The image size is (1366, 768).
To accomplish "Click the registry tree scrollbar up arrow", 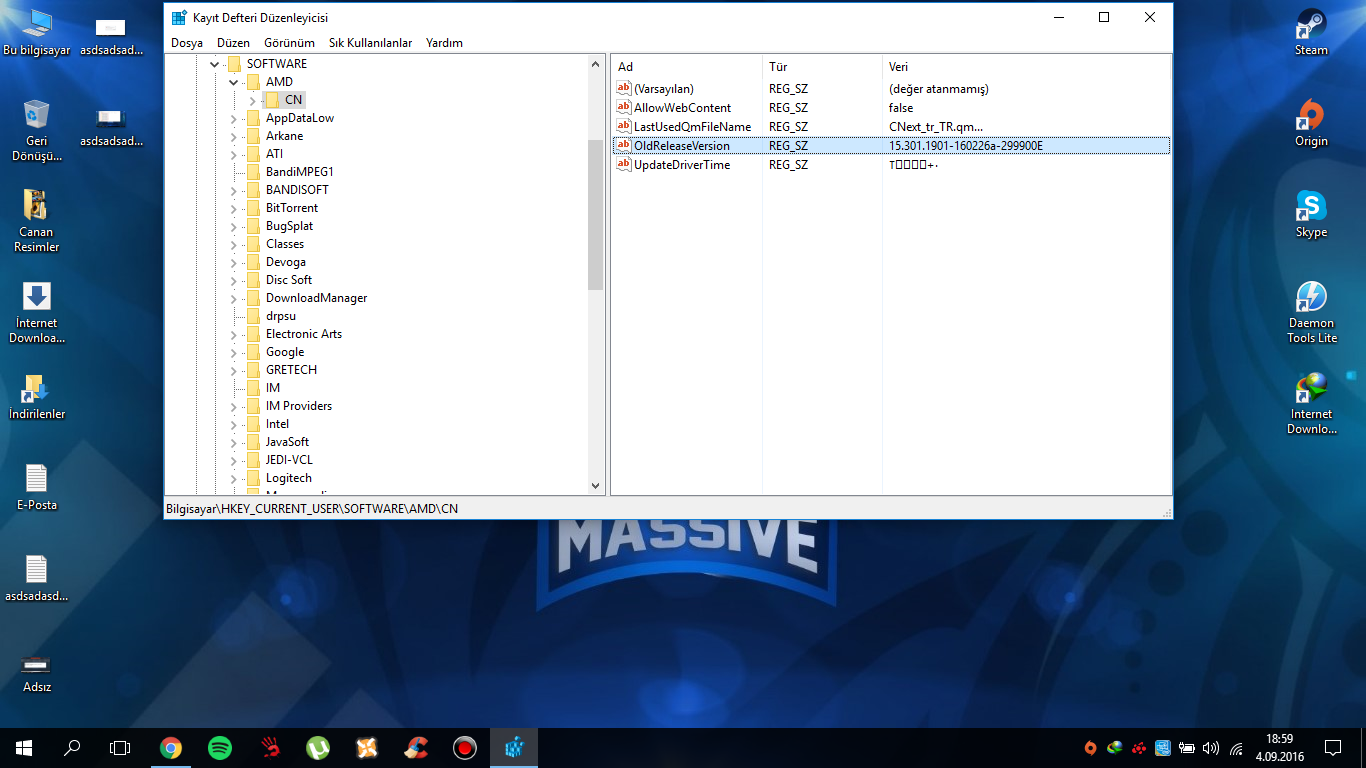I will coord(596,64).
